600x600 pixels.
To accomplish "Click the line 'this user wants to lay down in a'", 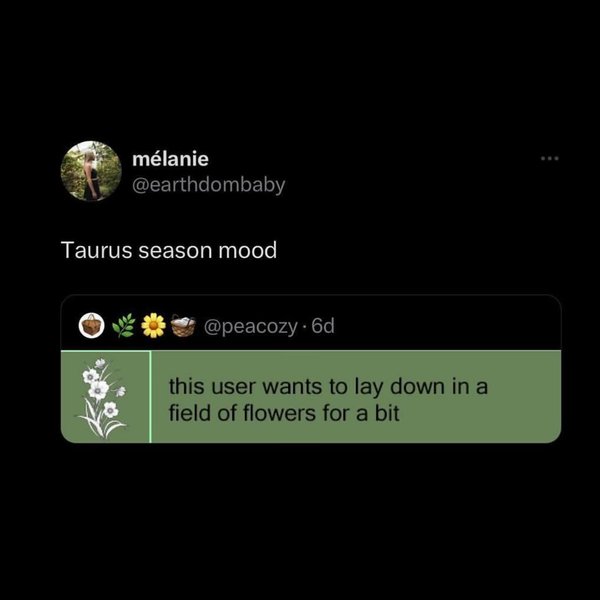I will tap(328, 386).
